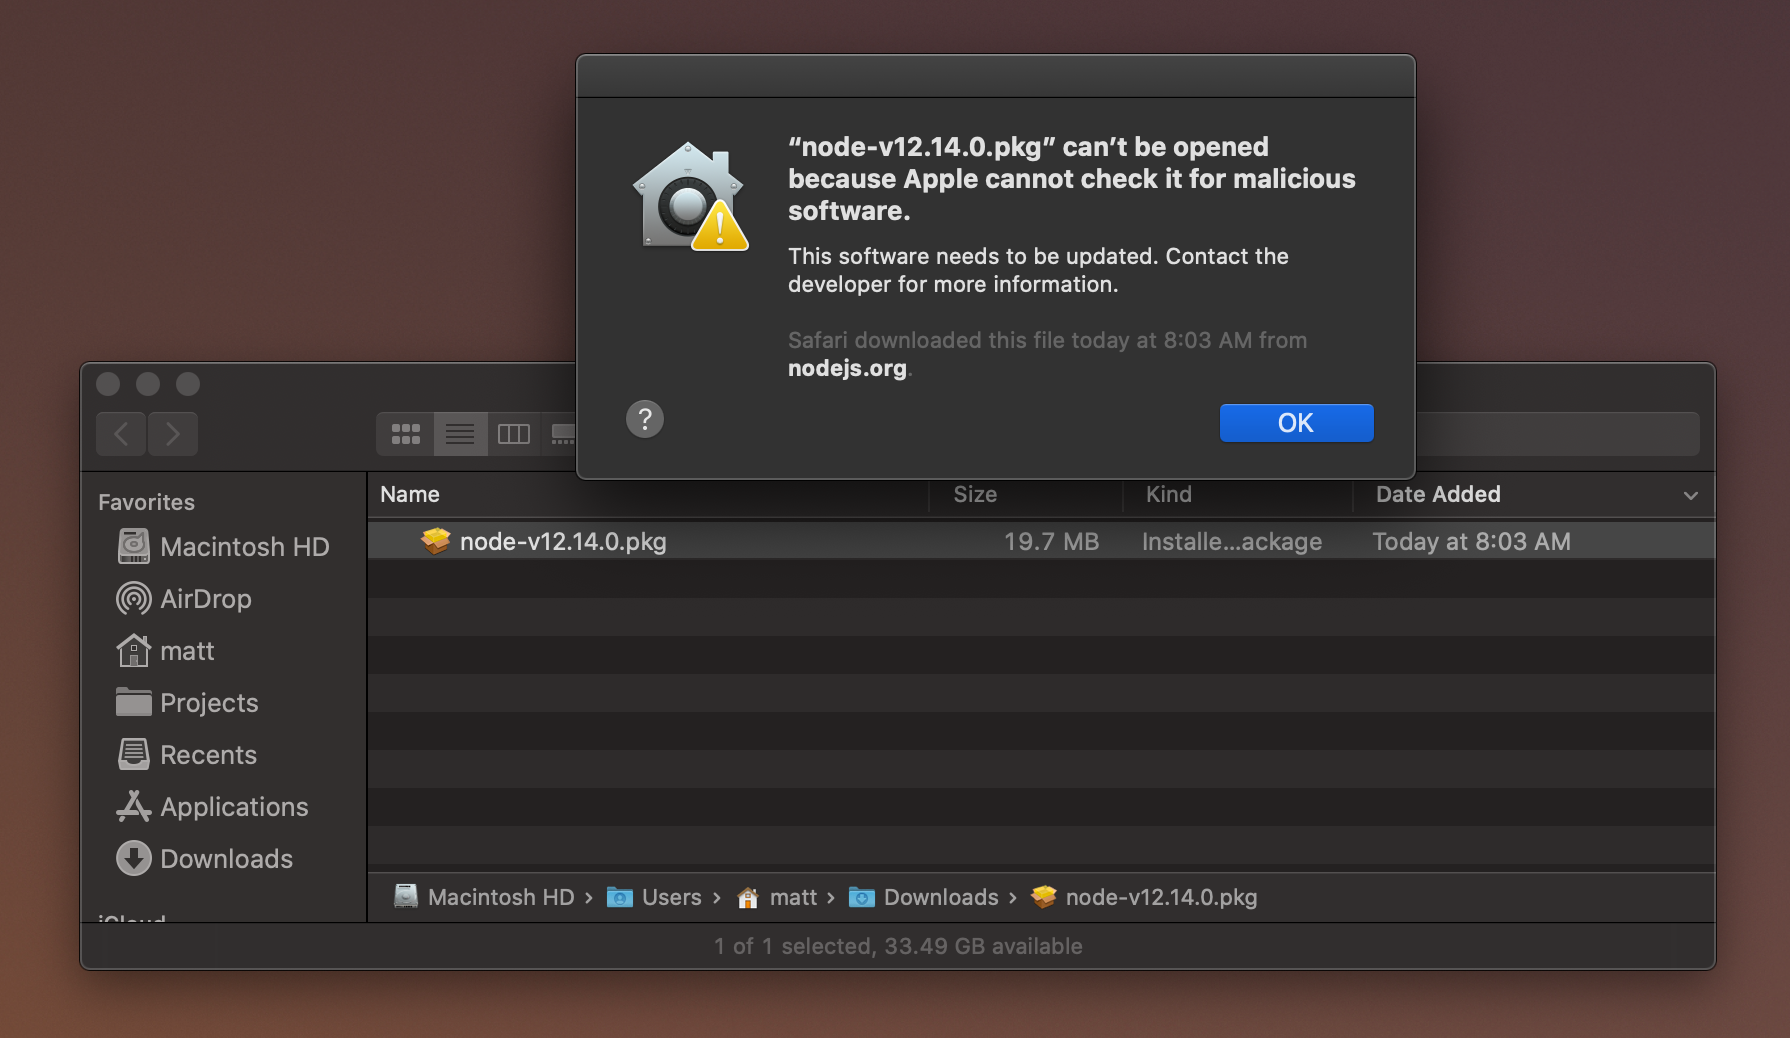The image size is (1790, 1038).
Task: Click the Finder status bar selection text
Action: pyautogui.click(x=898, y=946)
